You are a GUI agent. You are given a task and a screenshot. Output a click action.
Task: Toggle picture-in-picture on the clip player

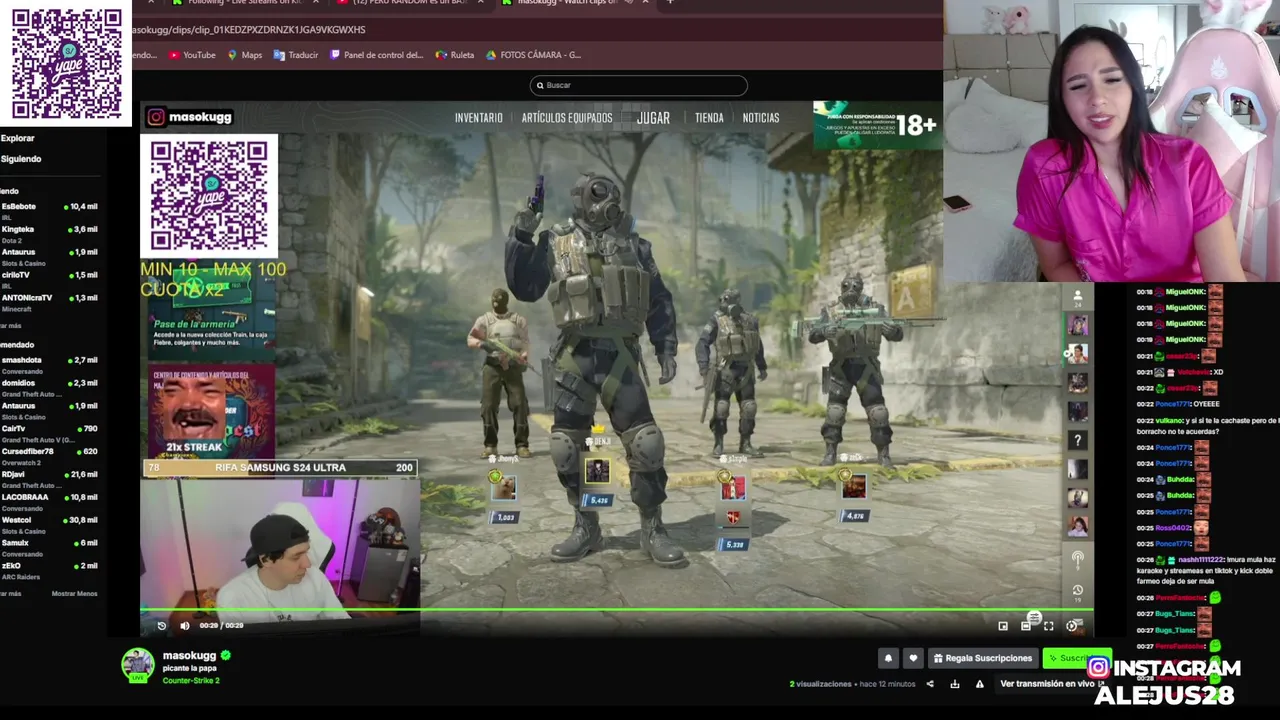[1003, 626]
